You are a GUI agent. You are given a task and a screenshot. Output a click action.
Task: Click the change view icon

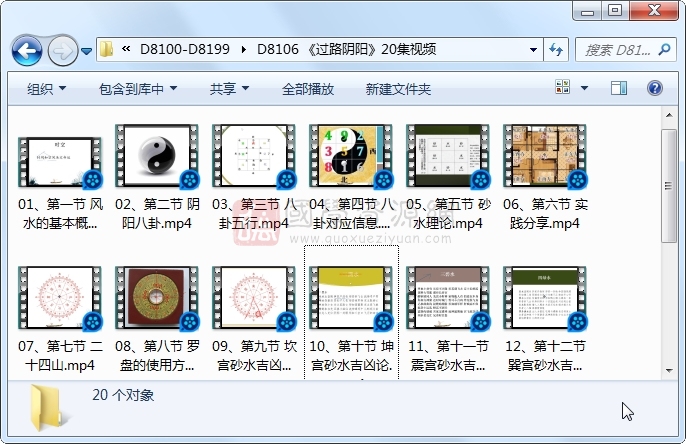562,89
